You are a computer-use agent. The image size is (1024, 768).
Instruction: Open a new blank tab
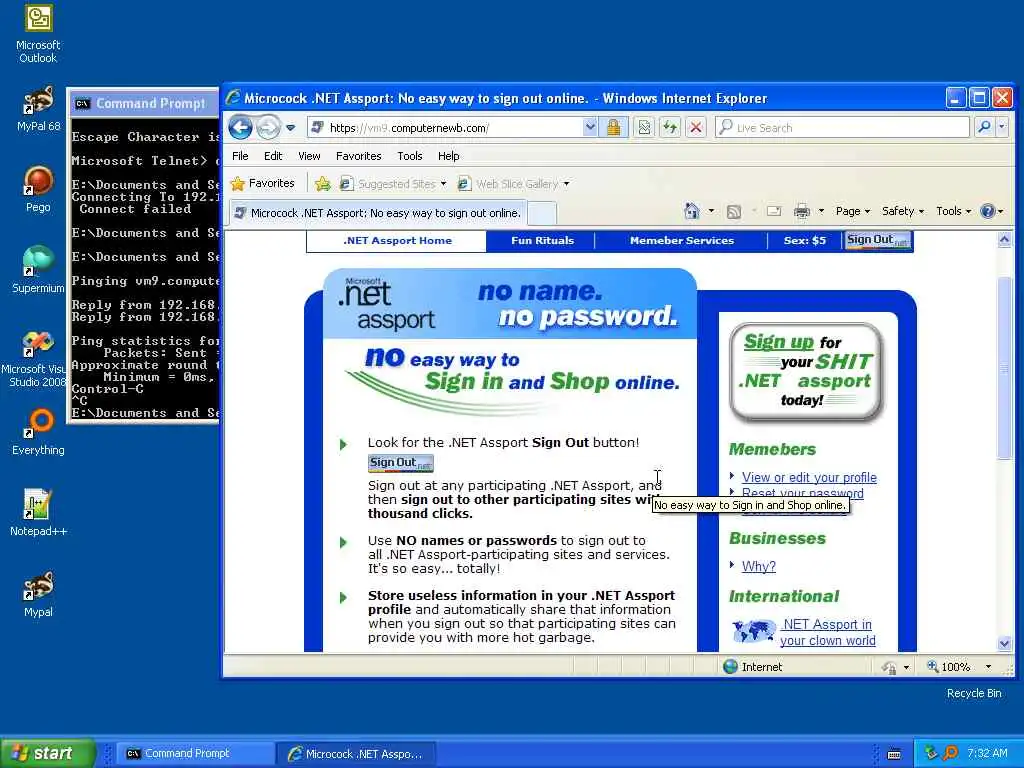click(x=542, y=213)
